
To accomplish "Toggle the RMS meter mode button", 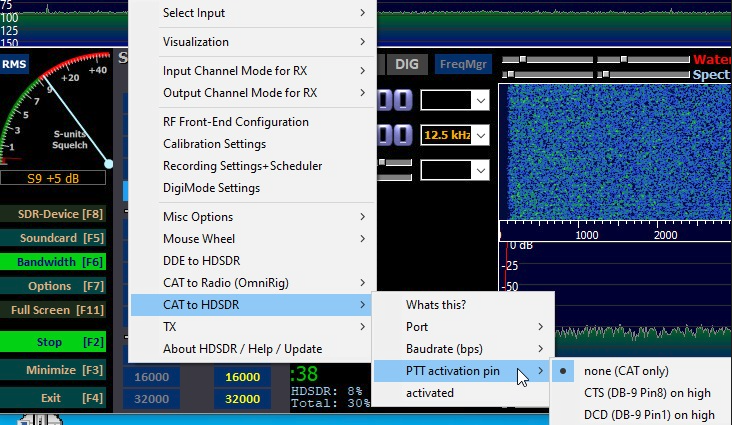I will click(x=14, y=64).
